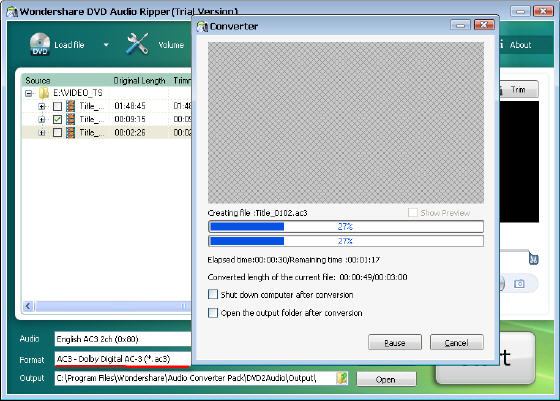Click the Converter preview area

tap(346, 122)
